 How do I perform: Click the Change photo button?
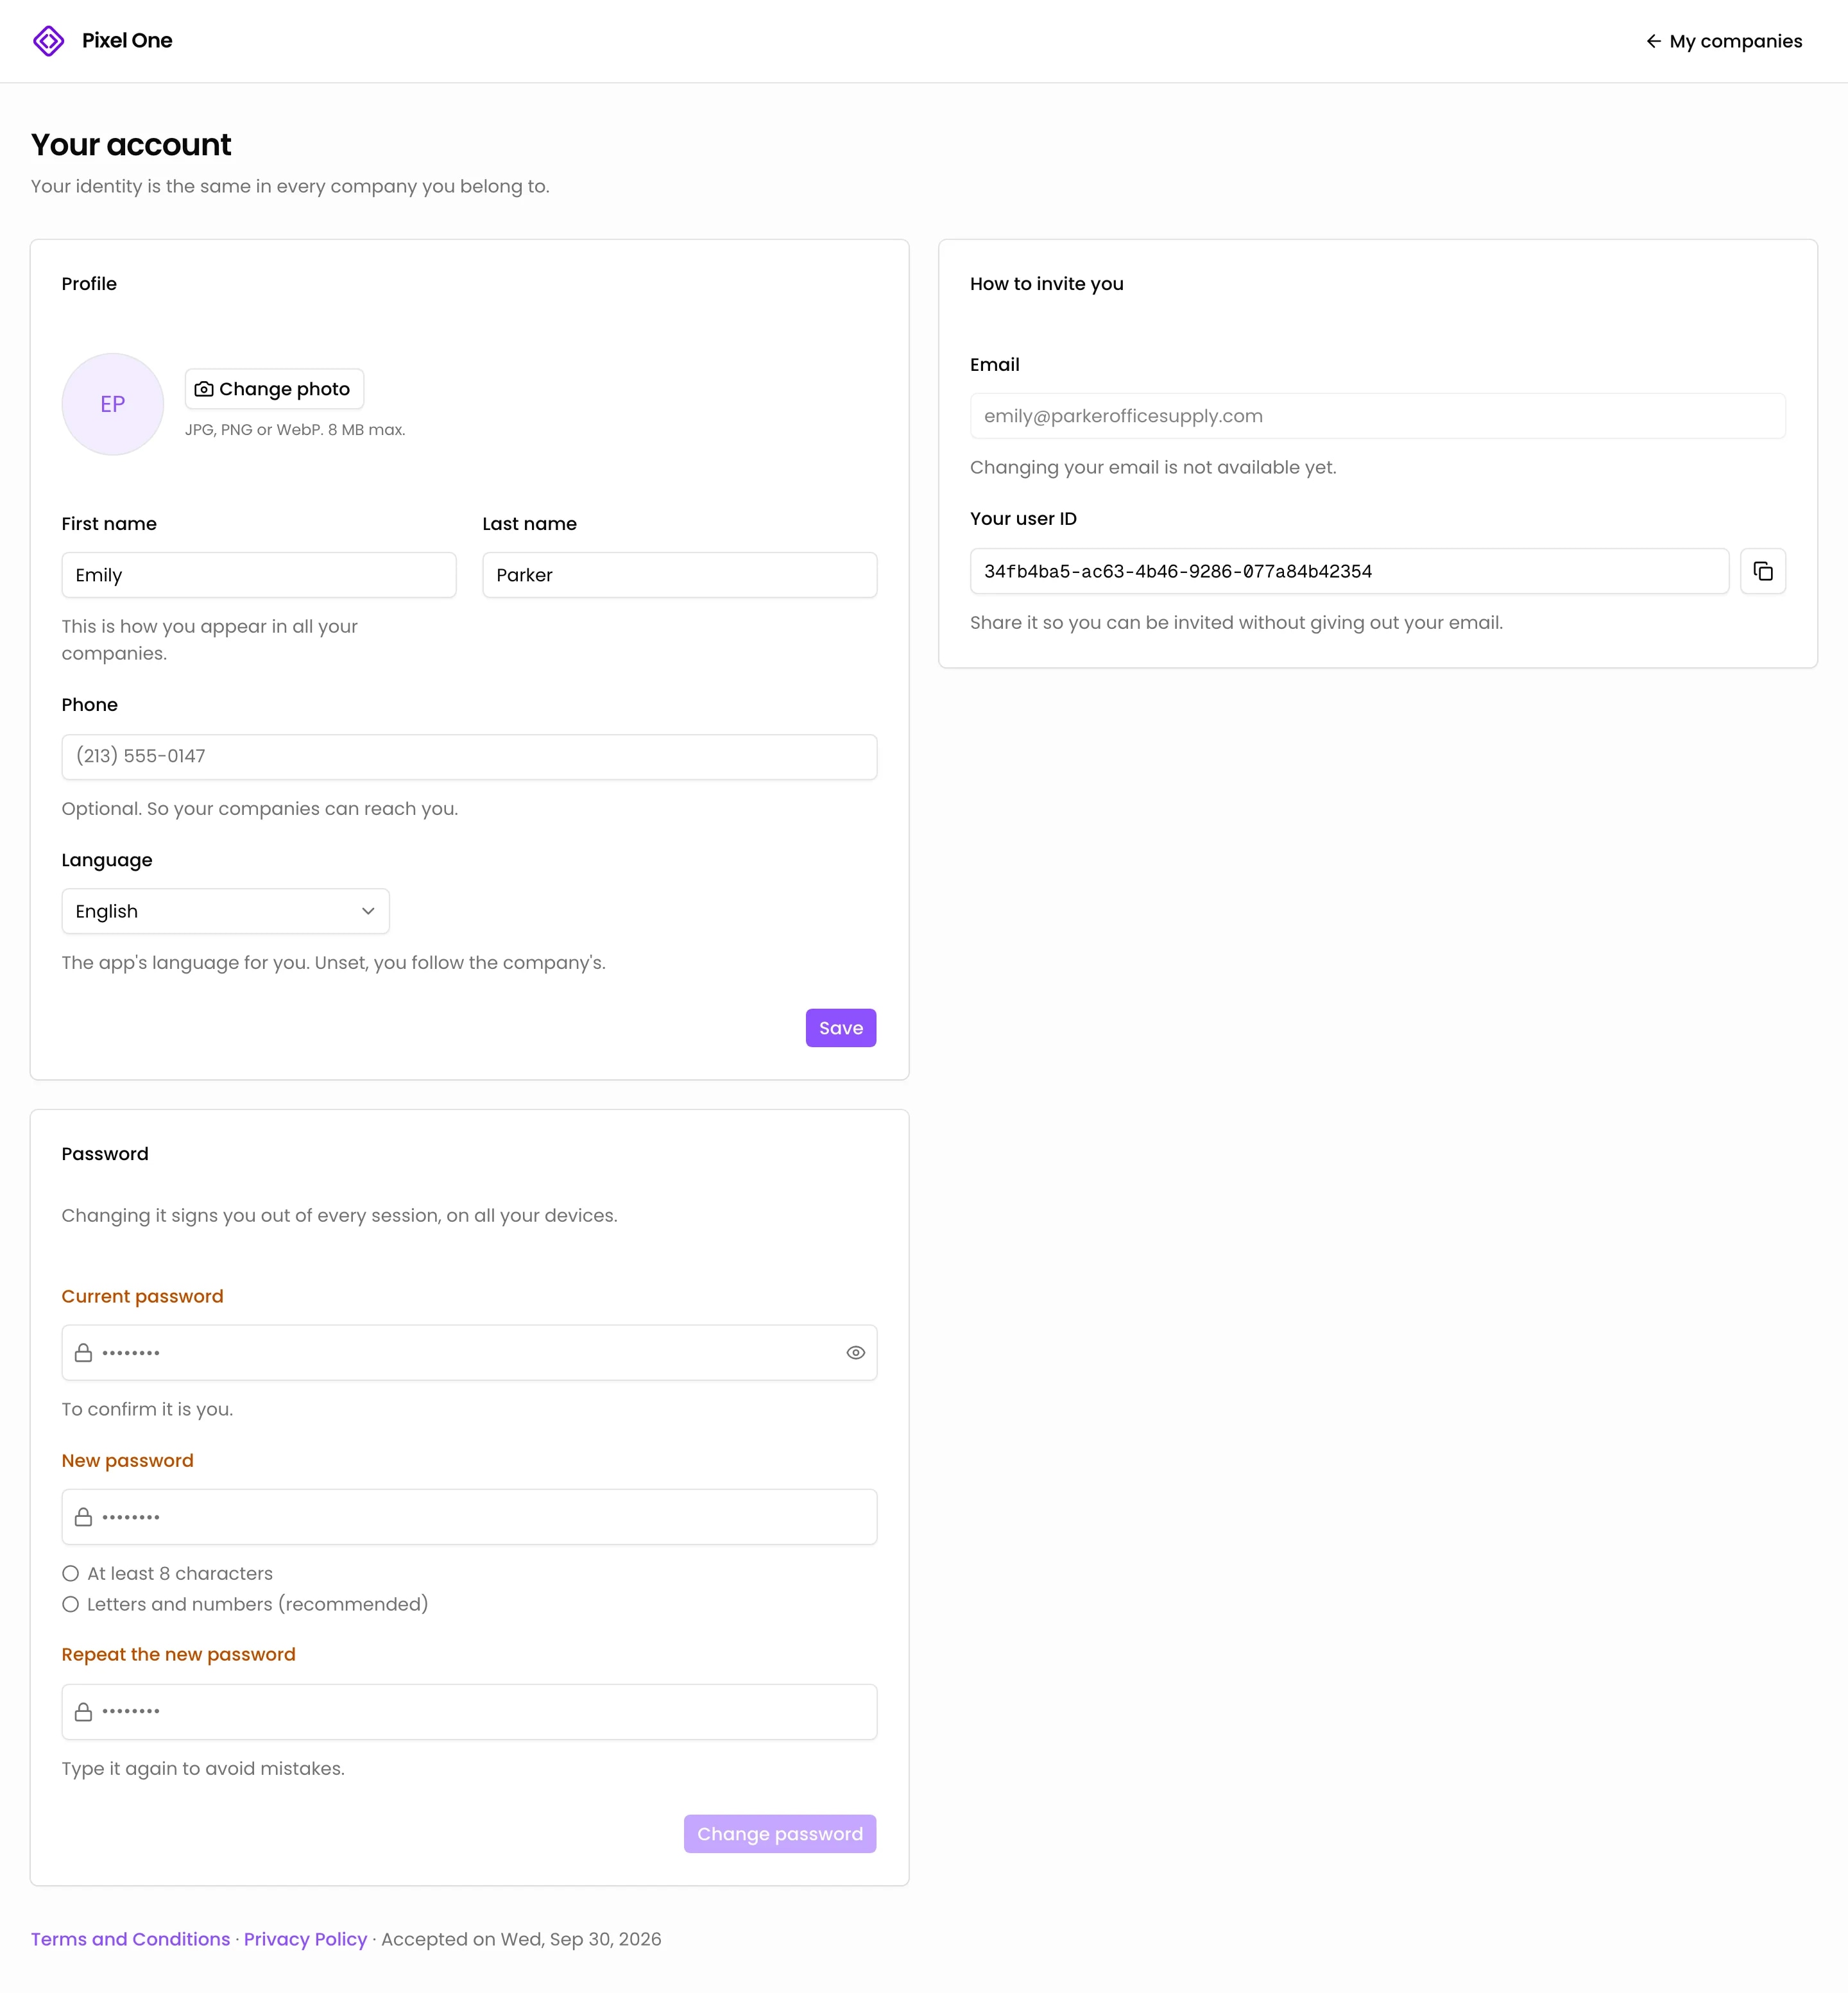click(x=274, y=389)
